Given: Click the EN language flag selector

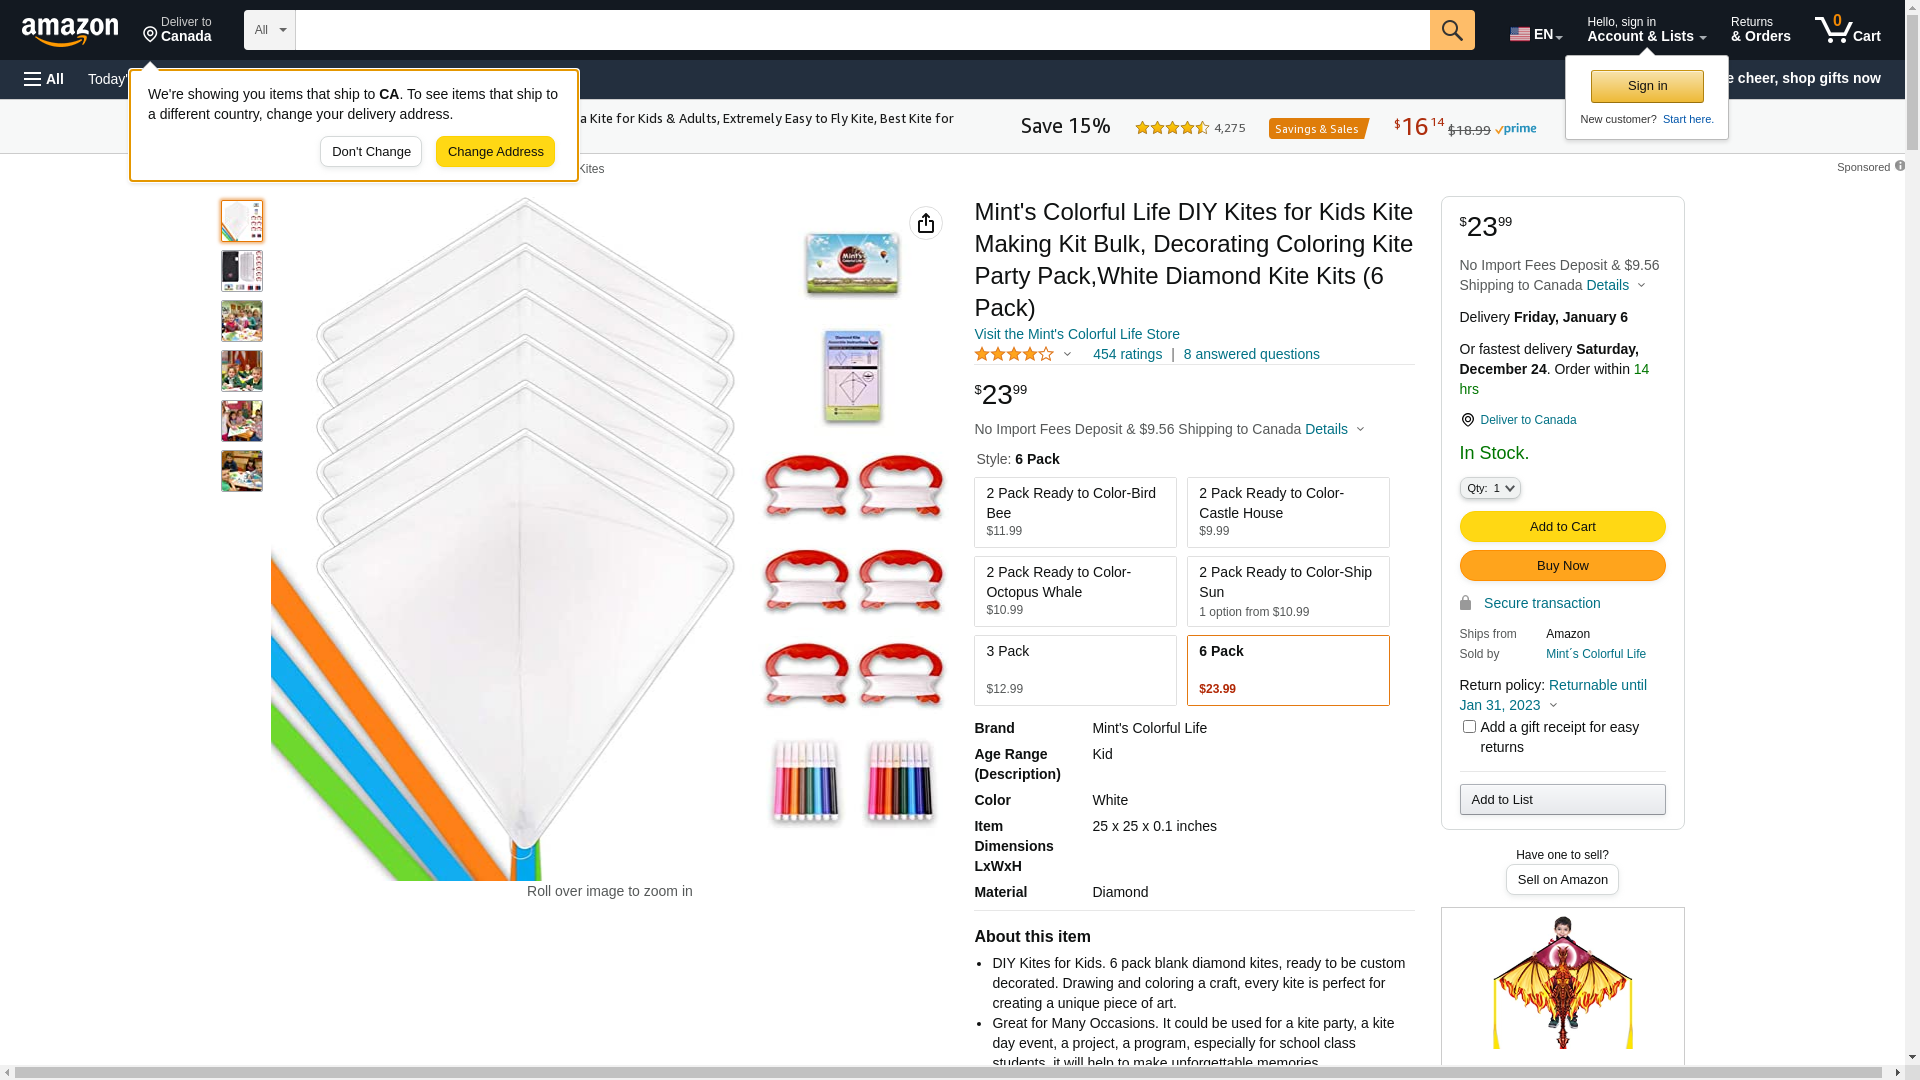Looking at the screenshot, I should (x=1535, y=34).
